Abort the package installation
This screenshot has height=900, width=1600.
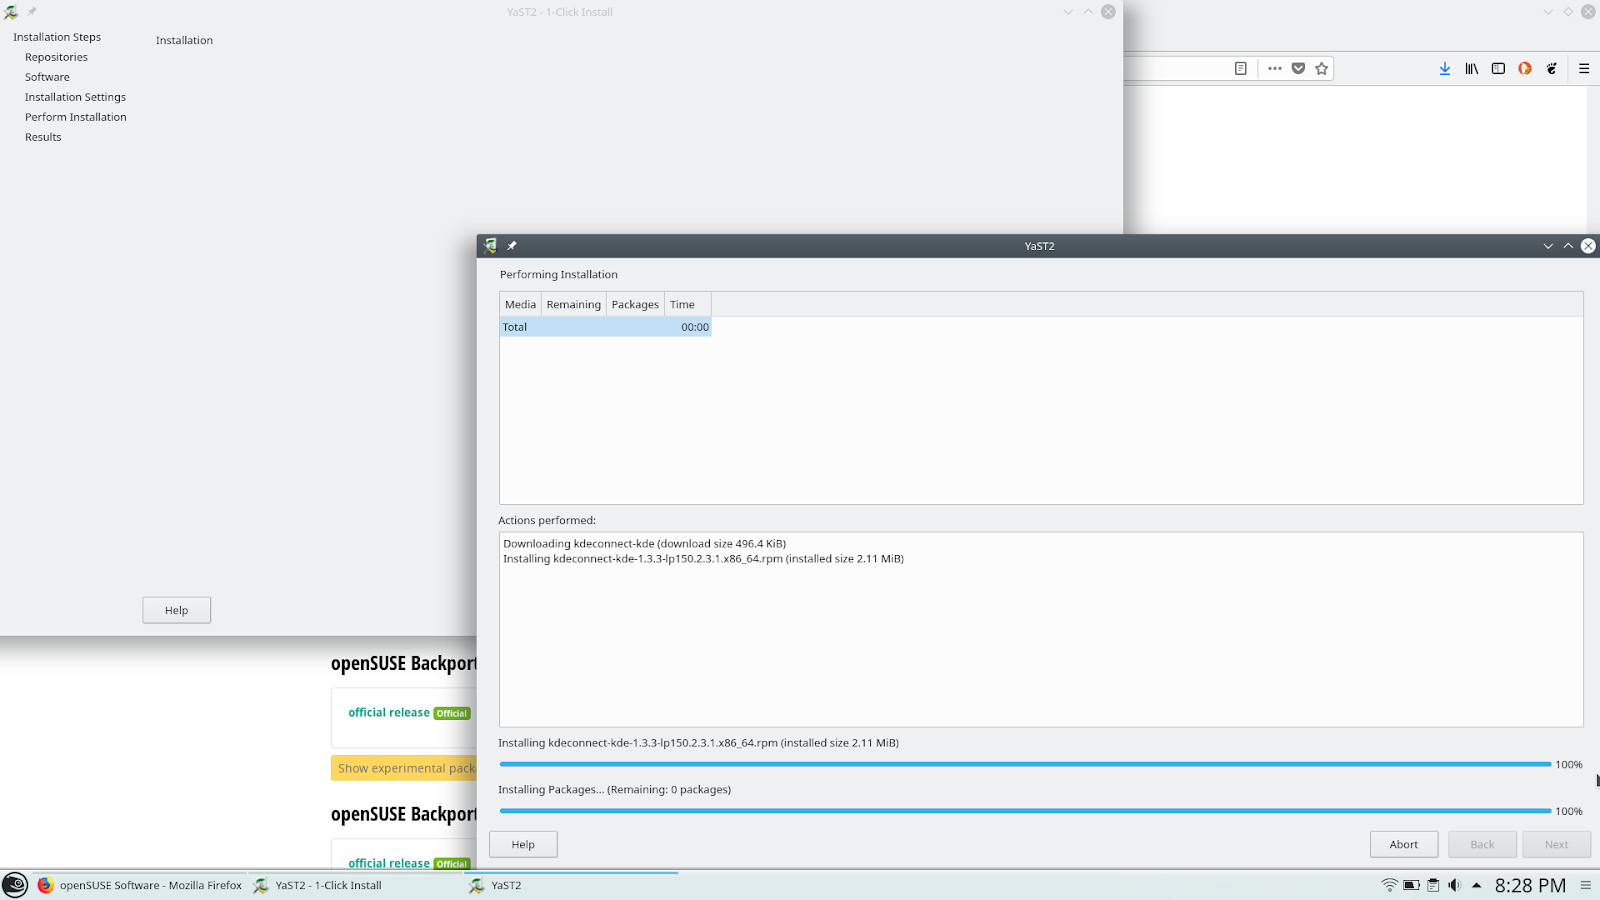pyautogui.click(x=1404, y=845)
